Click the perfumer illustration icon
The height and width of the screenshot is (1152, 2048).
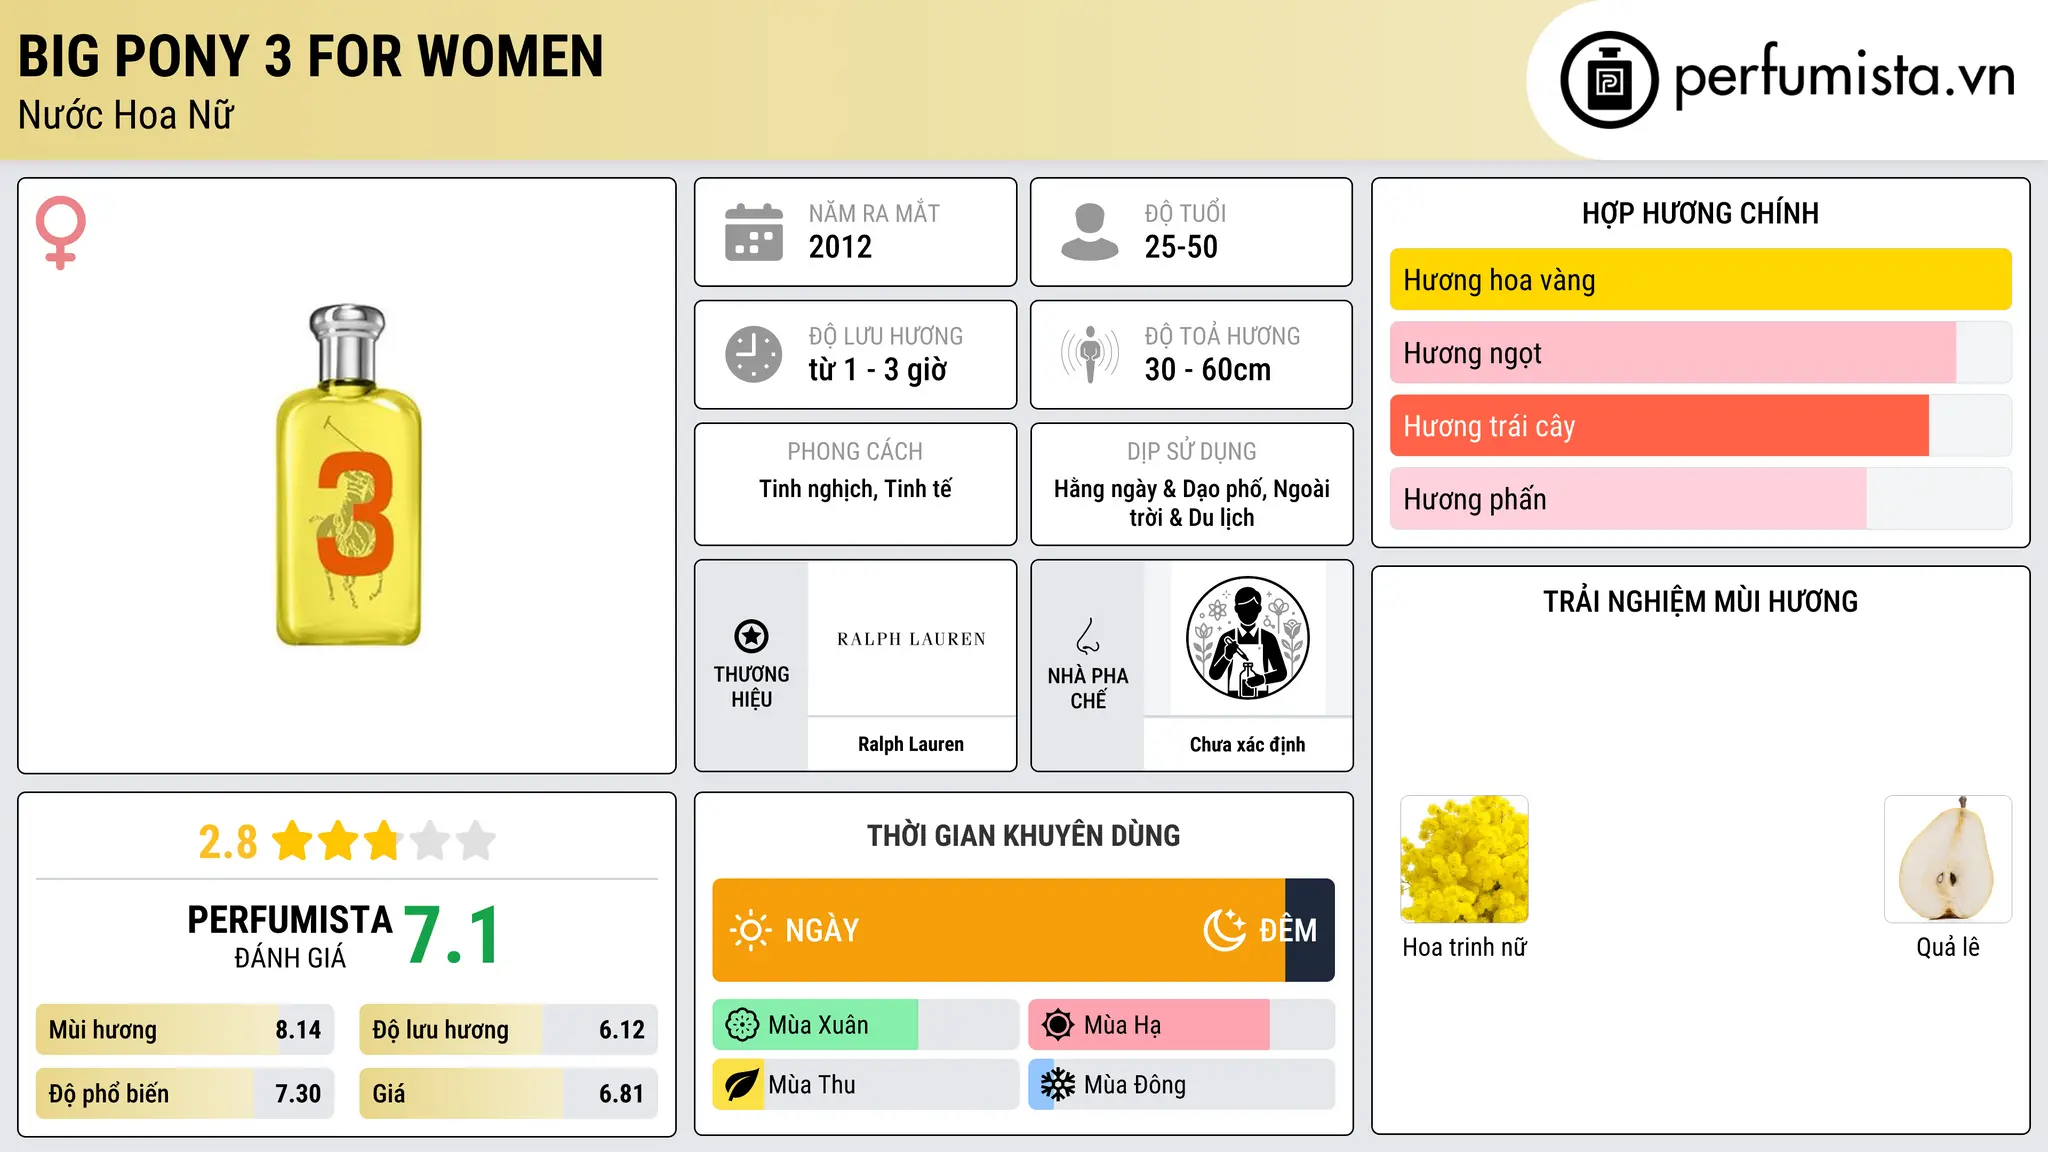click(x=1247, y=638)
